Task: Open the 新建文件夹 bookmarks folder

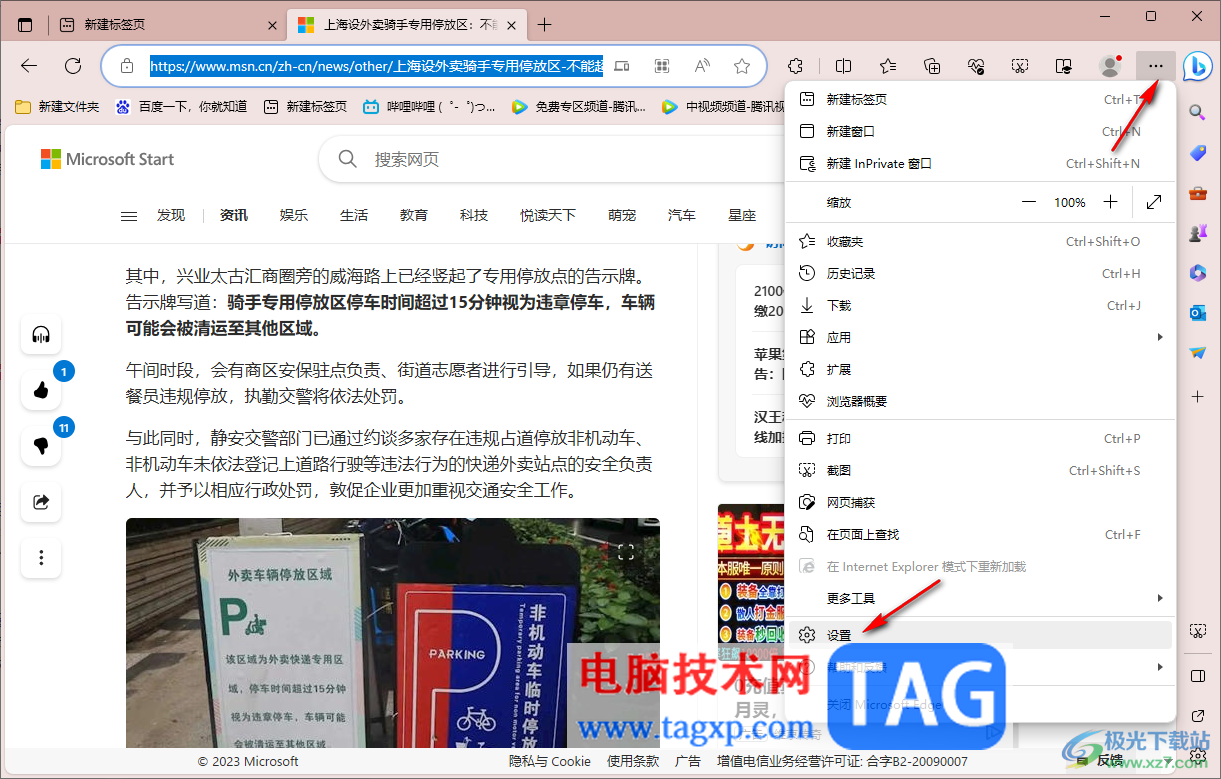Action: tap(57, 106)
